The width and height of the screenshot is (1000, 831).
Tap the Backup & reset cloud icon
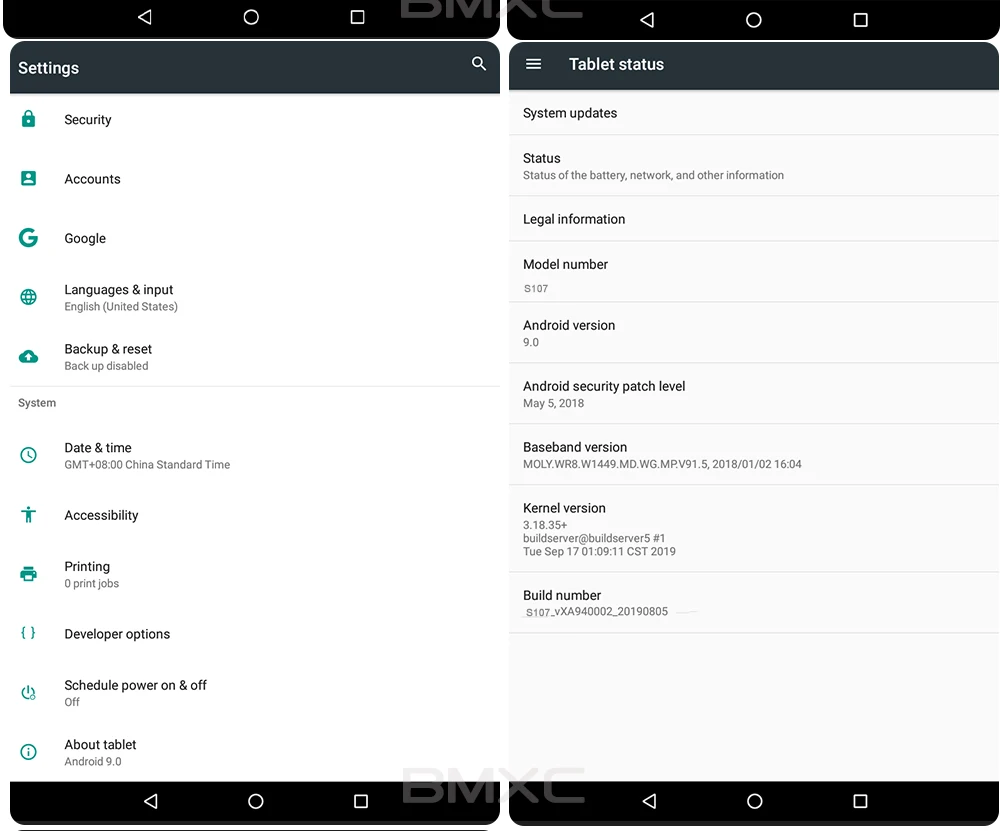(28, 357)
